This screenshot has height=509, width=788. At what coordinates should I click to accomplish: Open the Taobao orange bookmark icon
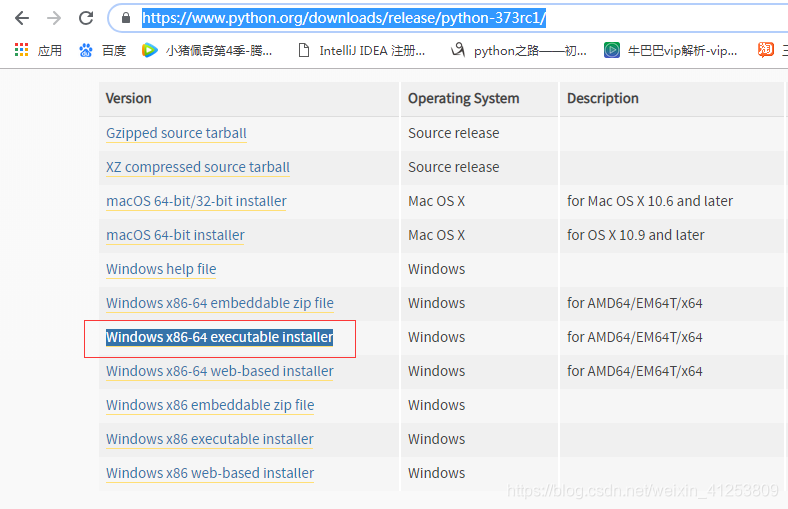[x=765, y=50]
